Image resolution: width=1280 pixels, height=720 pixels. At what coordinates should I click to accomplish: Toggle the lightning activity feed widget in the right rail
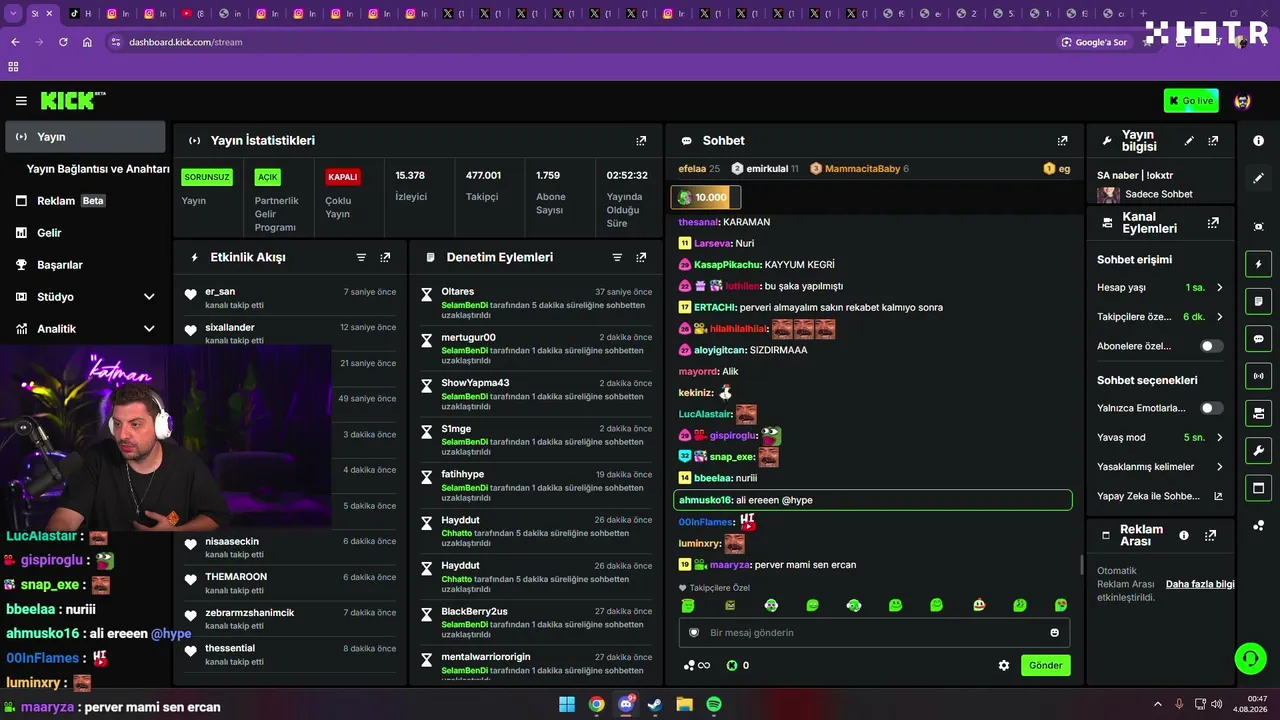tap(1258, 264)
